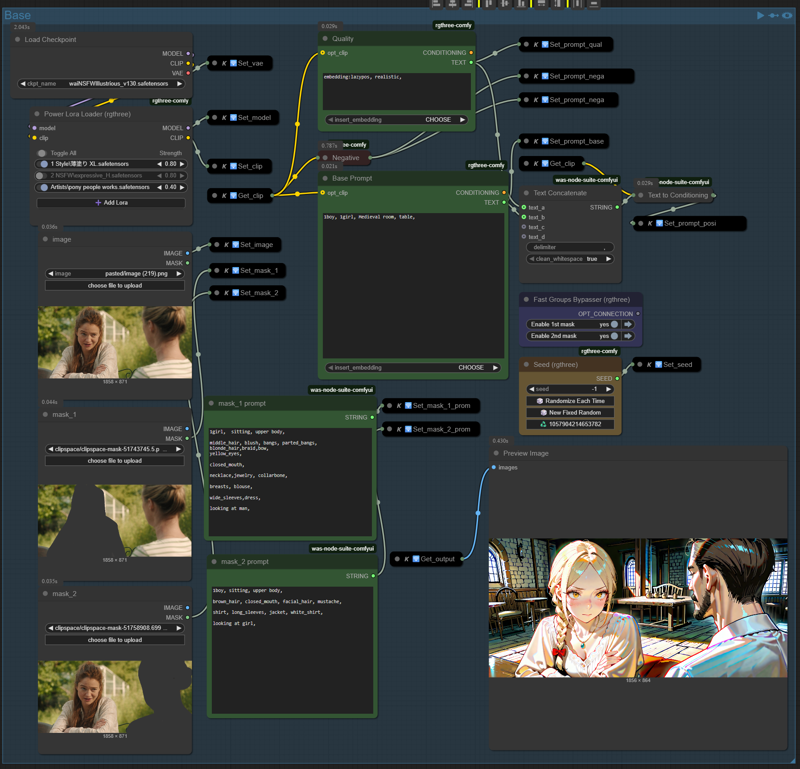This screenshot has height=769, width=800.
Task: Click the dice icon on New Fixed Random
Action: (544, 412)
